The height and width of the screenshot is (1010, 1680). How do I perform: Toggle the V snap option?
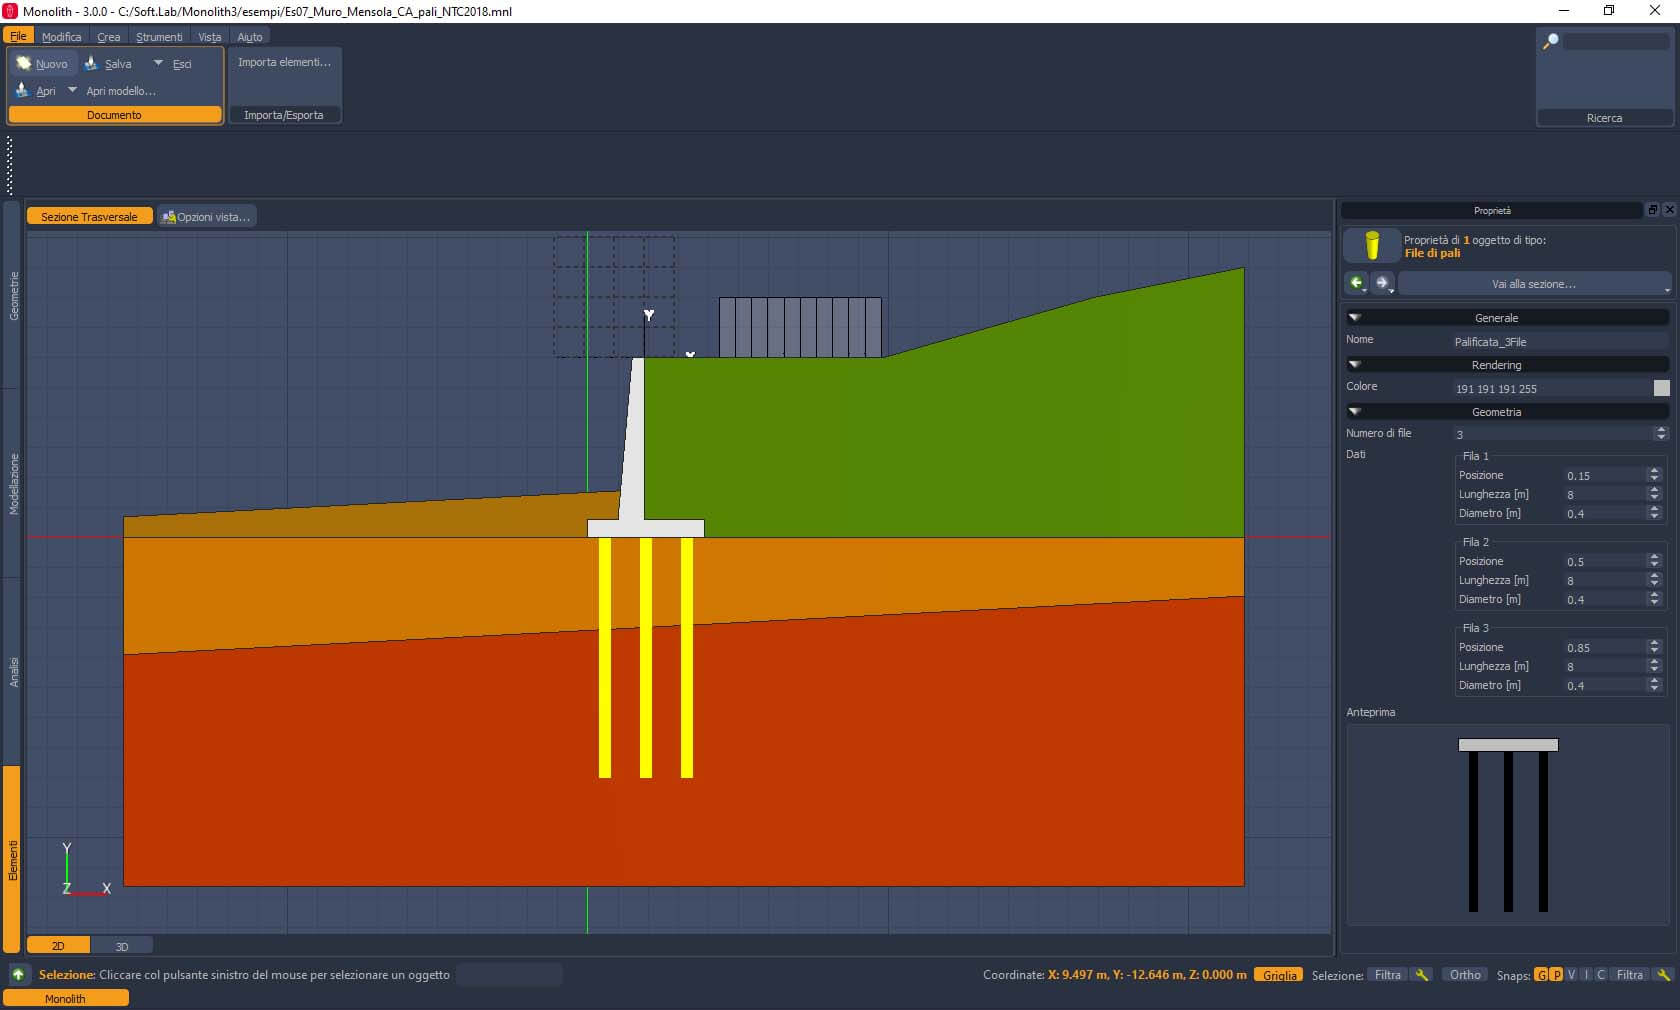pos(1571,975)
